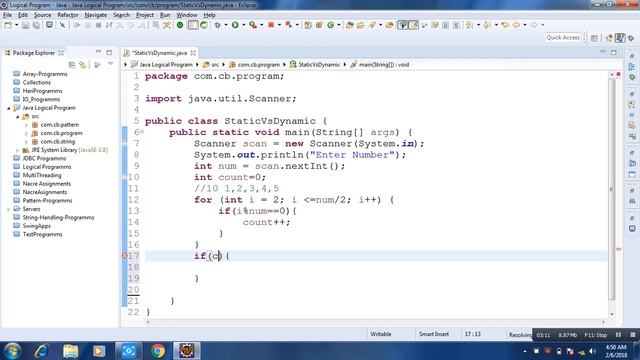
Task: Click the Eclipse icon on the taskbar
Action: (x=187, y=351)
